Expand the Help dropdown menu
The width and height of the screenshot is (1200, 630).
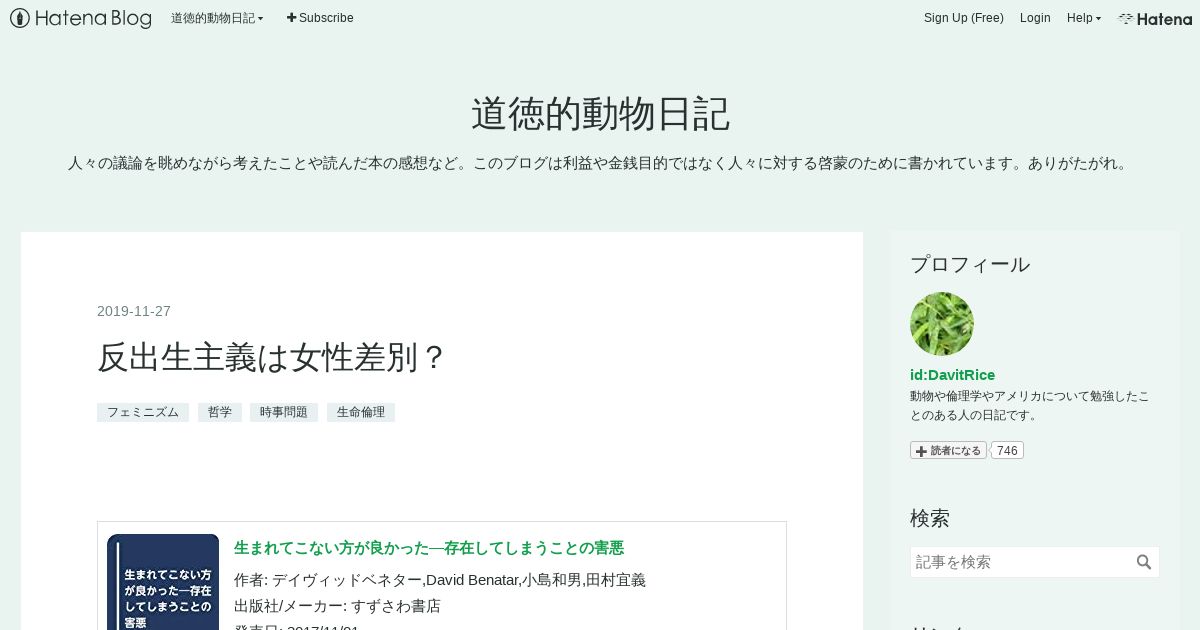(1084, 18)
